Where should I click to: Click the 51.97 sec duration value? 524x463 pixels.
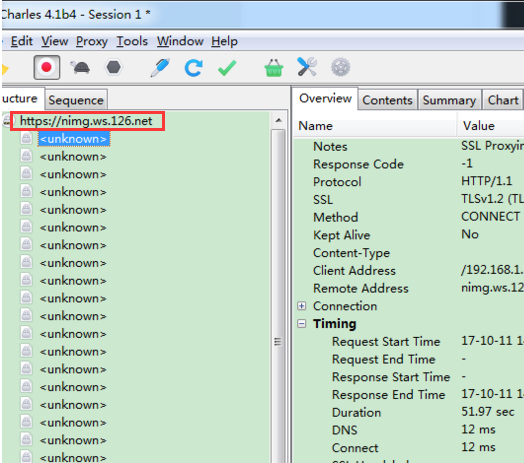click(x=488, y=412)
